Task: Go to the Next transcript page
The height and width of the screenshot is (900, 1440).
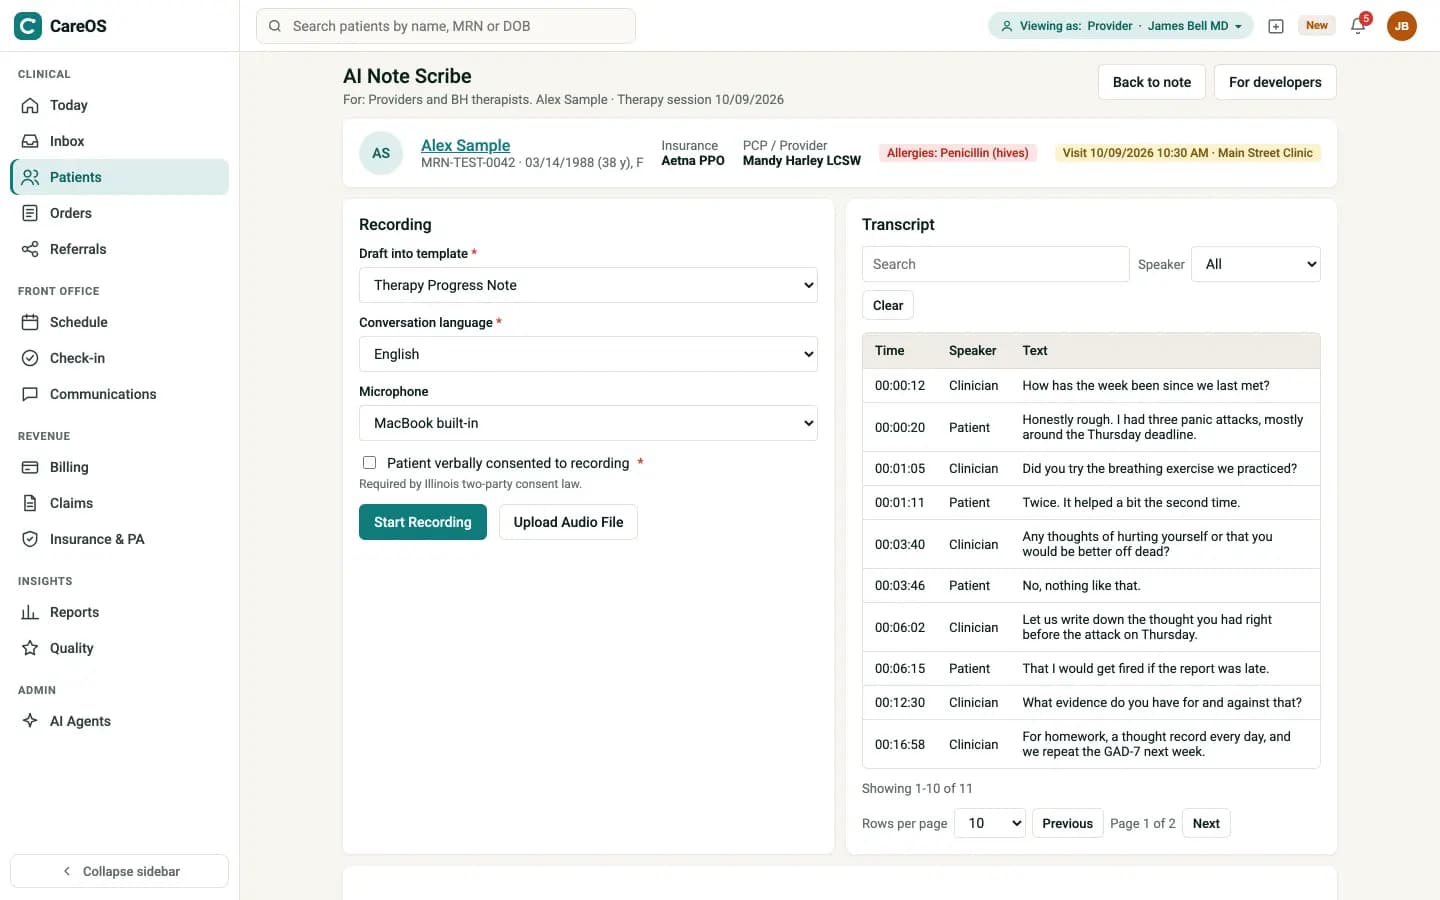Action: pos(1206,823)
